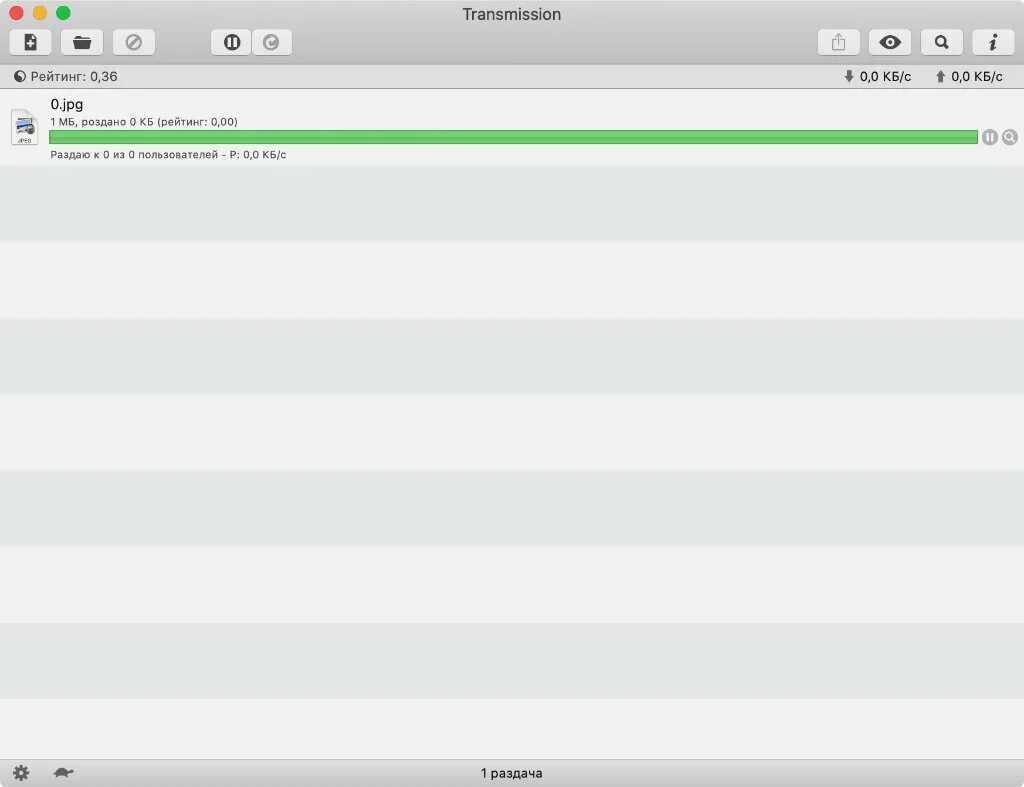
Task: Open a torrent file with folder icon
Action: click(82, 42)
